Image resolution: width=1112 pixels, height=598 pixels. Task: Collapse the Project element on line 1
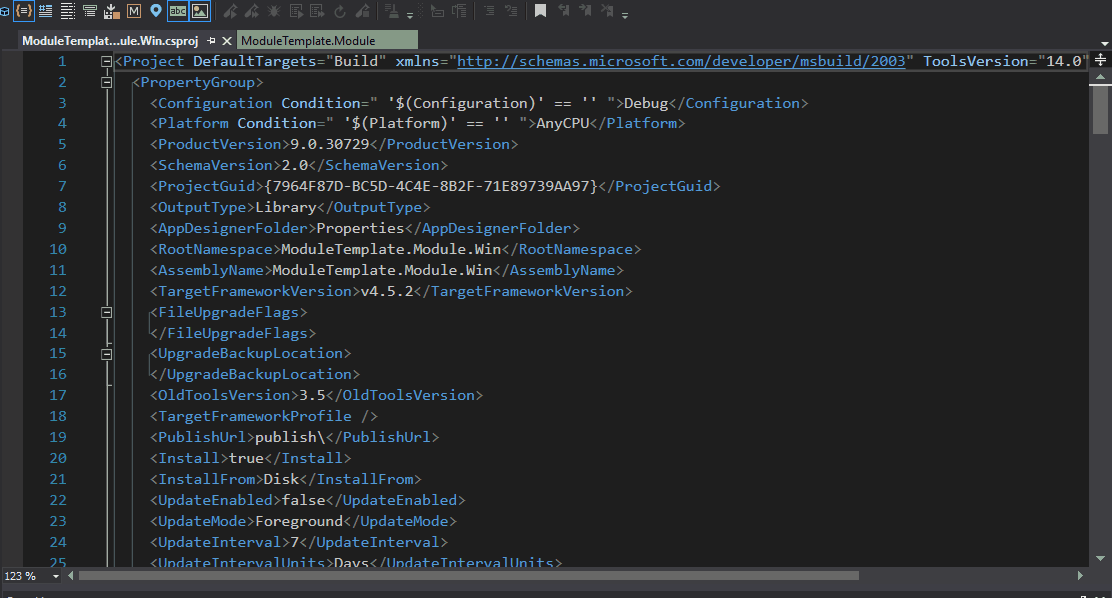point(106,62)
